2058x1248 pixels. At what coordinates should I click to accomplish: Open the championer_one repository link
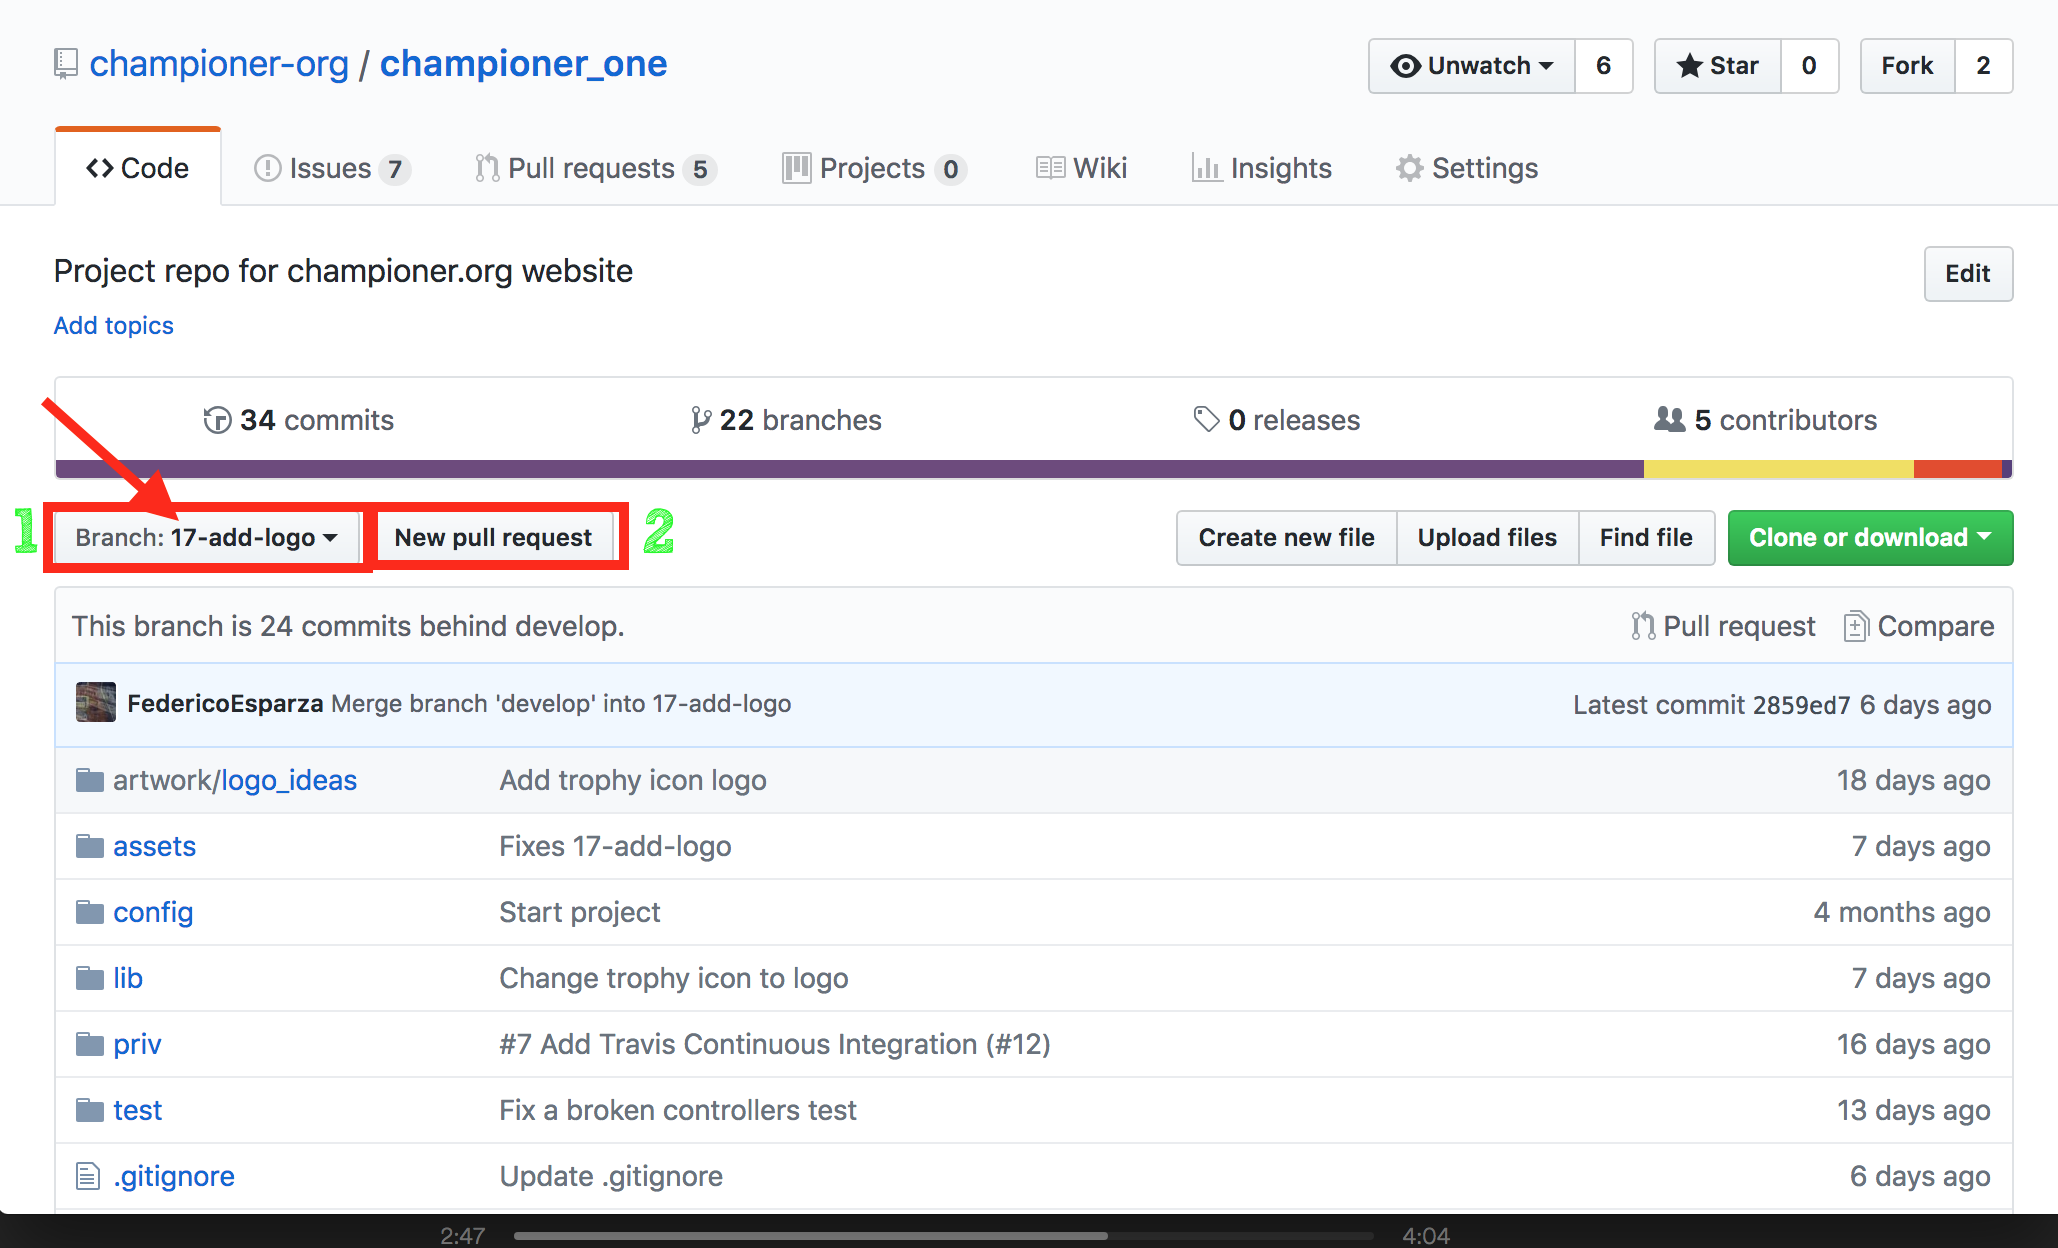point(523,64)
